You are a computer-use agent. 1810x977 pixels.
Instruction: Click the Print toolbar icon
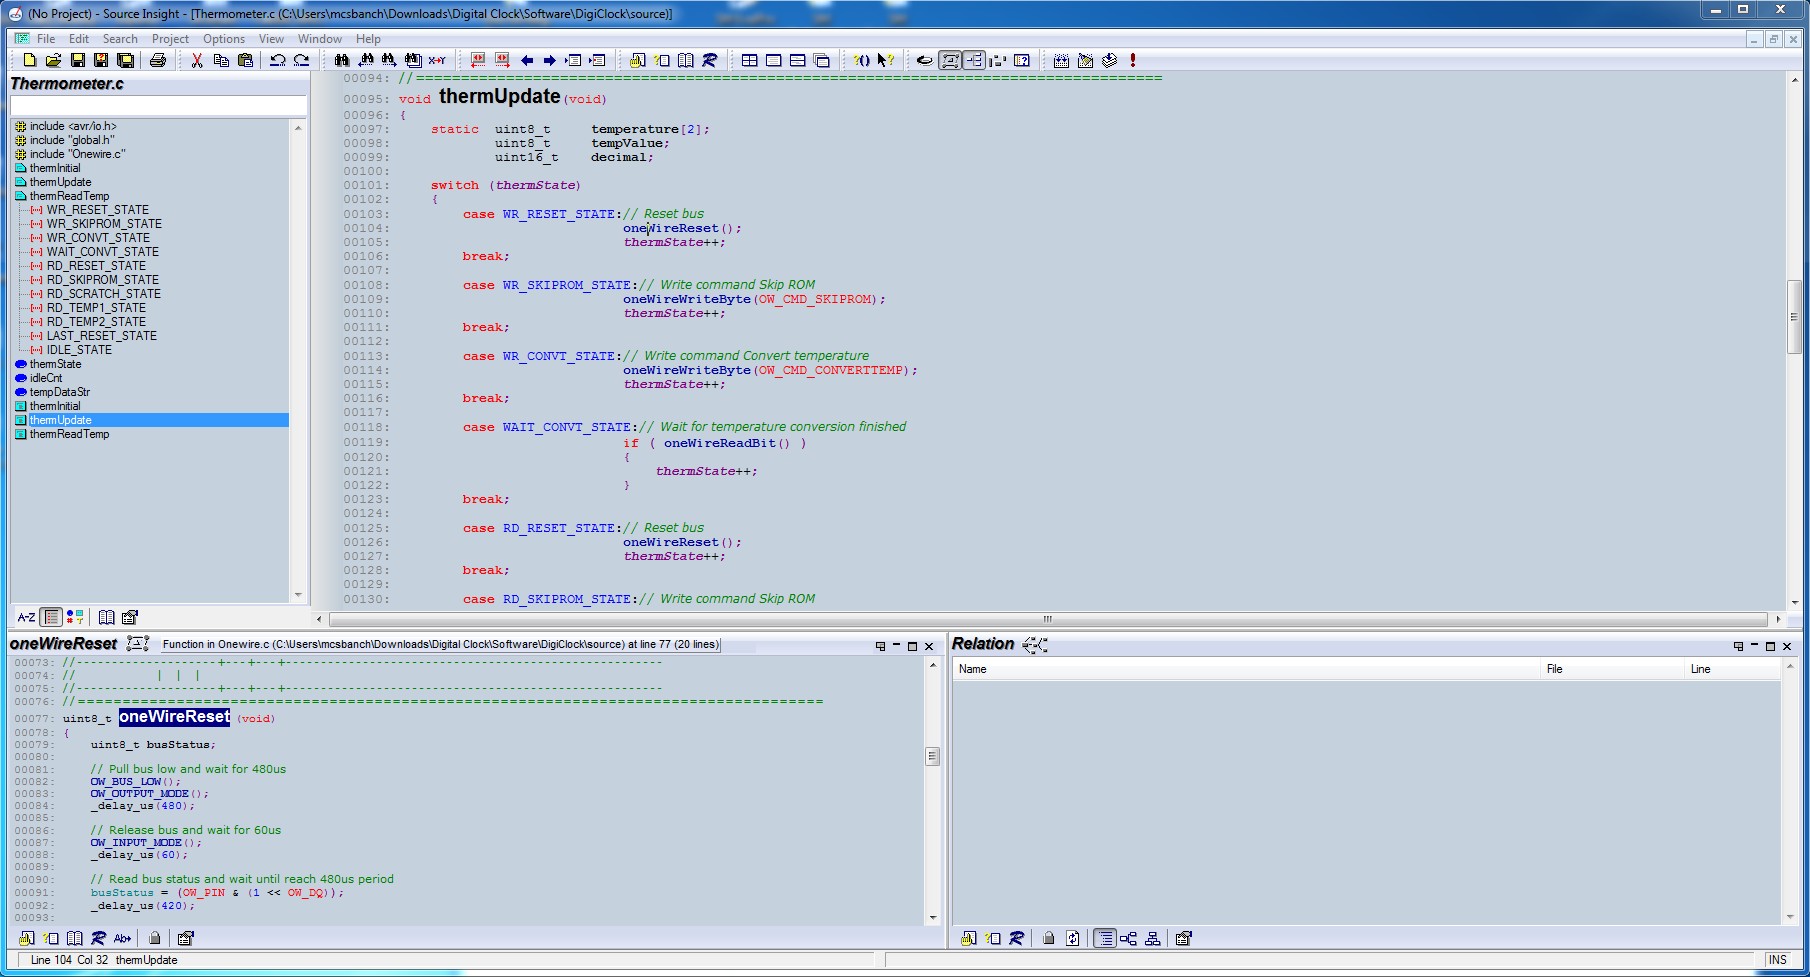(x=157, y=60)
